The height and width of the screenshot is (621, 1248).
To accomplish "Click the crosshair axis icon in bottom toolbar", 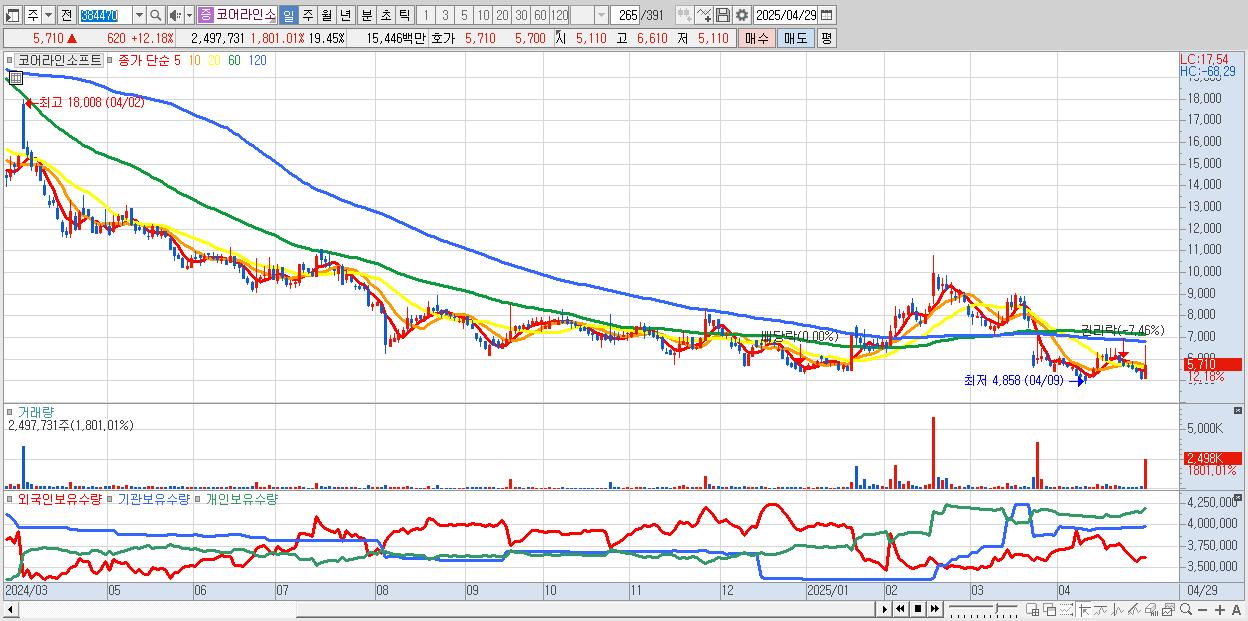I will 1085,609.
